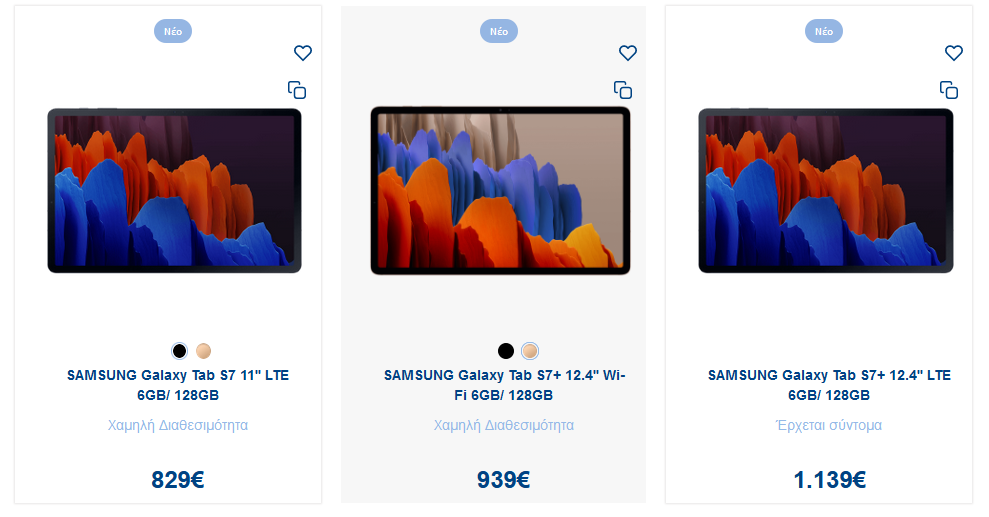Click the bronze Tab S7+ Wi-Fi product image

coord(500,190)
